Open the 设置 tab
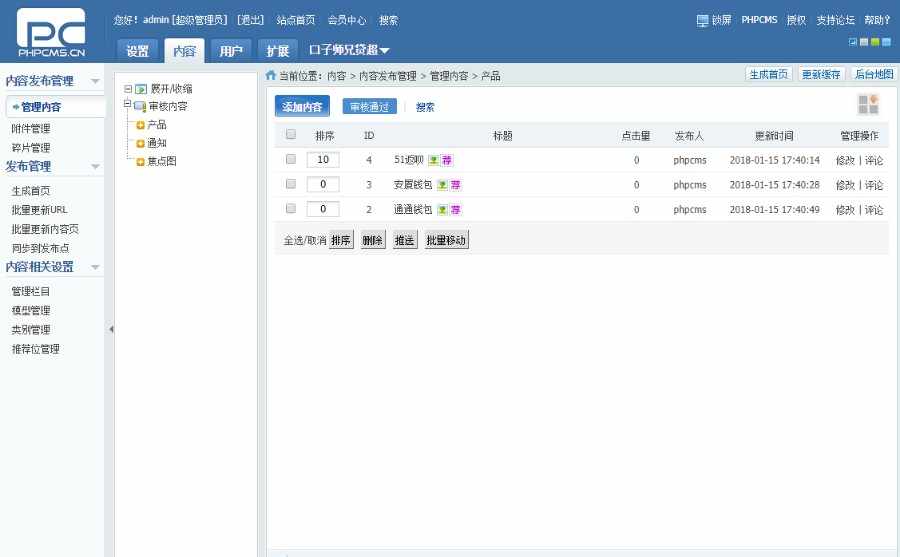 [x=137, y=51]
